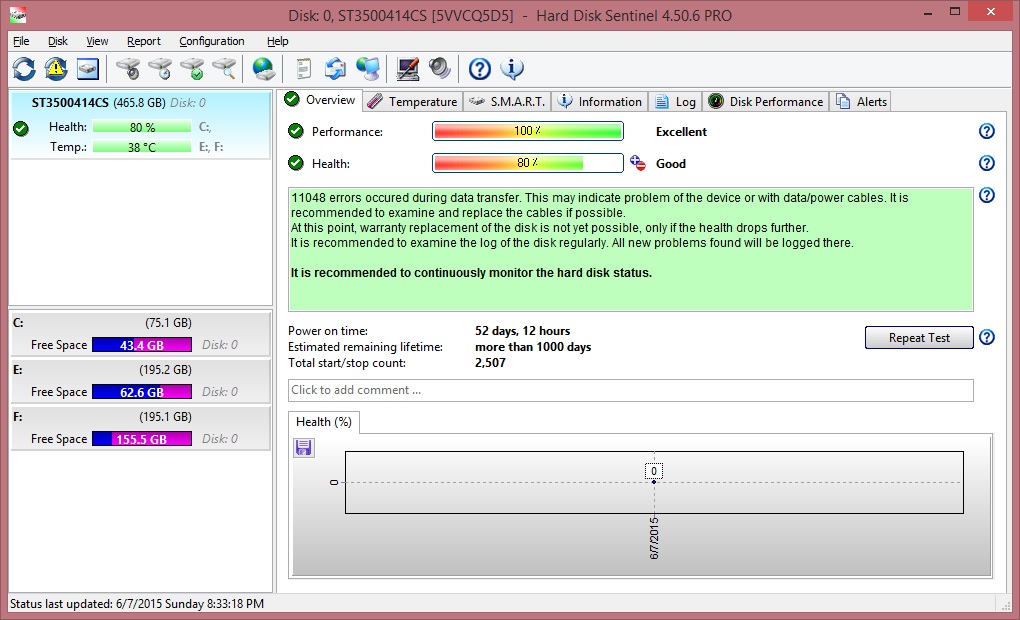The width and height of the screenshot is (1020, 620).
Task: Click the sidebar Health 80 % bar
Action: point(142,127)
